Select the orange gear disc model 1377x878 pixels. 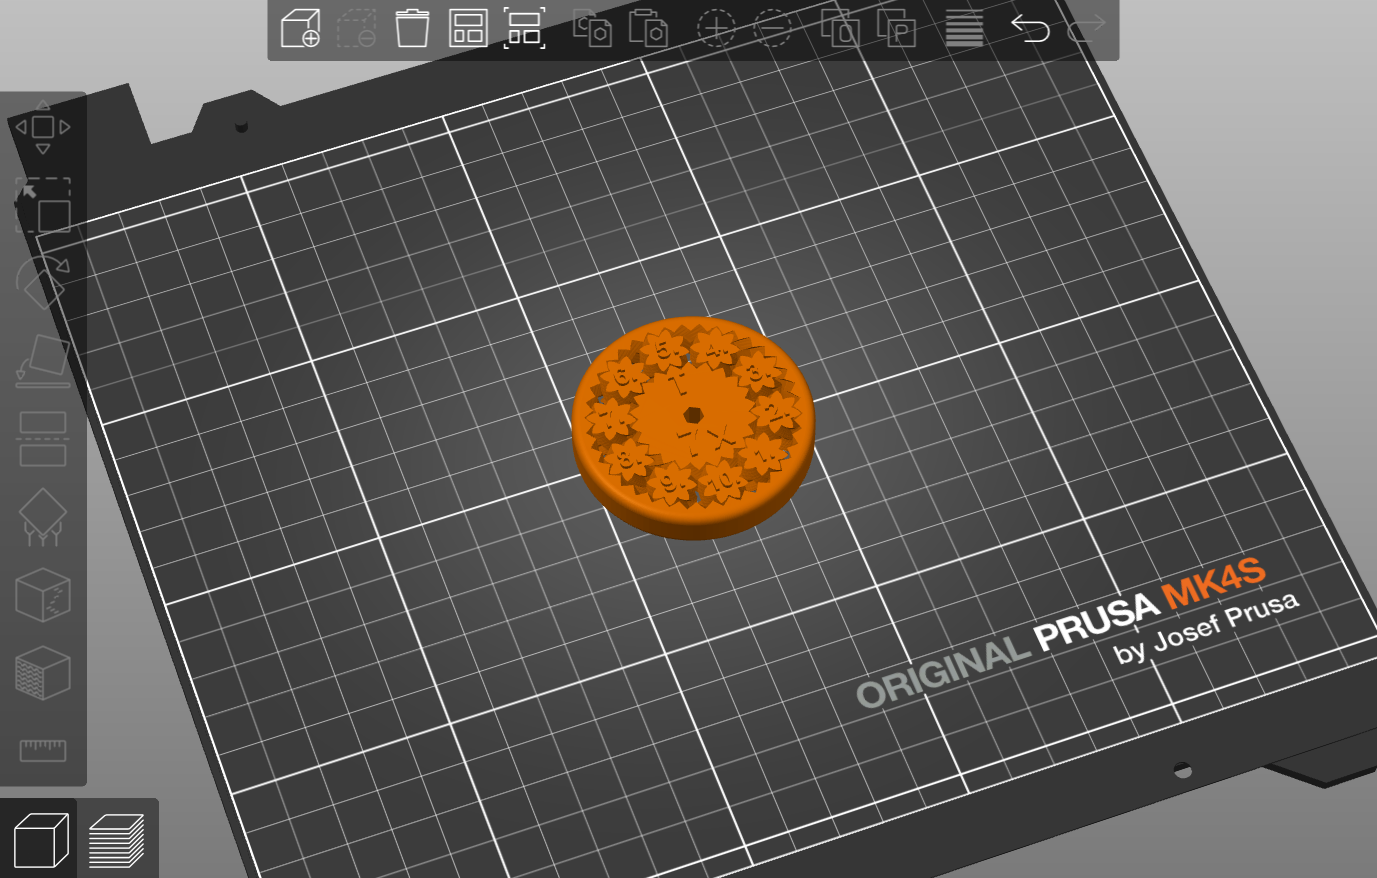pos(693,428)
